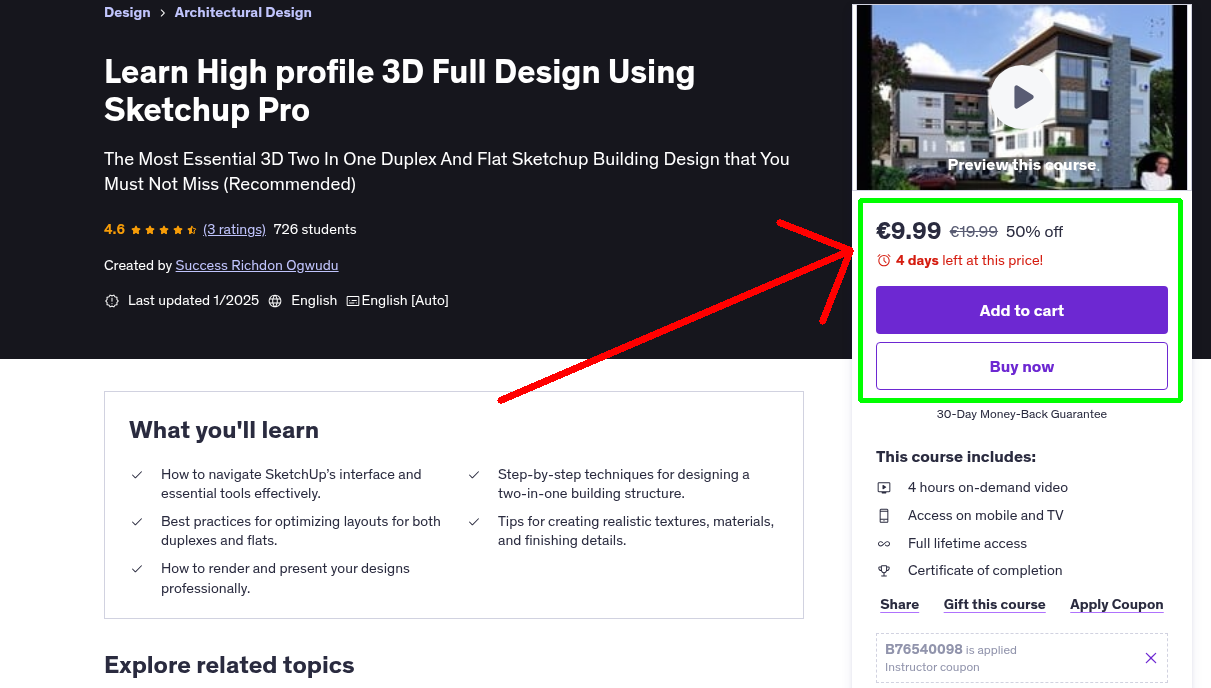Click the checkmark beside 'Tips for creating realistic textures'
Image resolution: width=1211 pixels, height=688 pixels.
(474, 522)
